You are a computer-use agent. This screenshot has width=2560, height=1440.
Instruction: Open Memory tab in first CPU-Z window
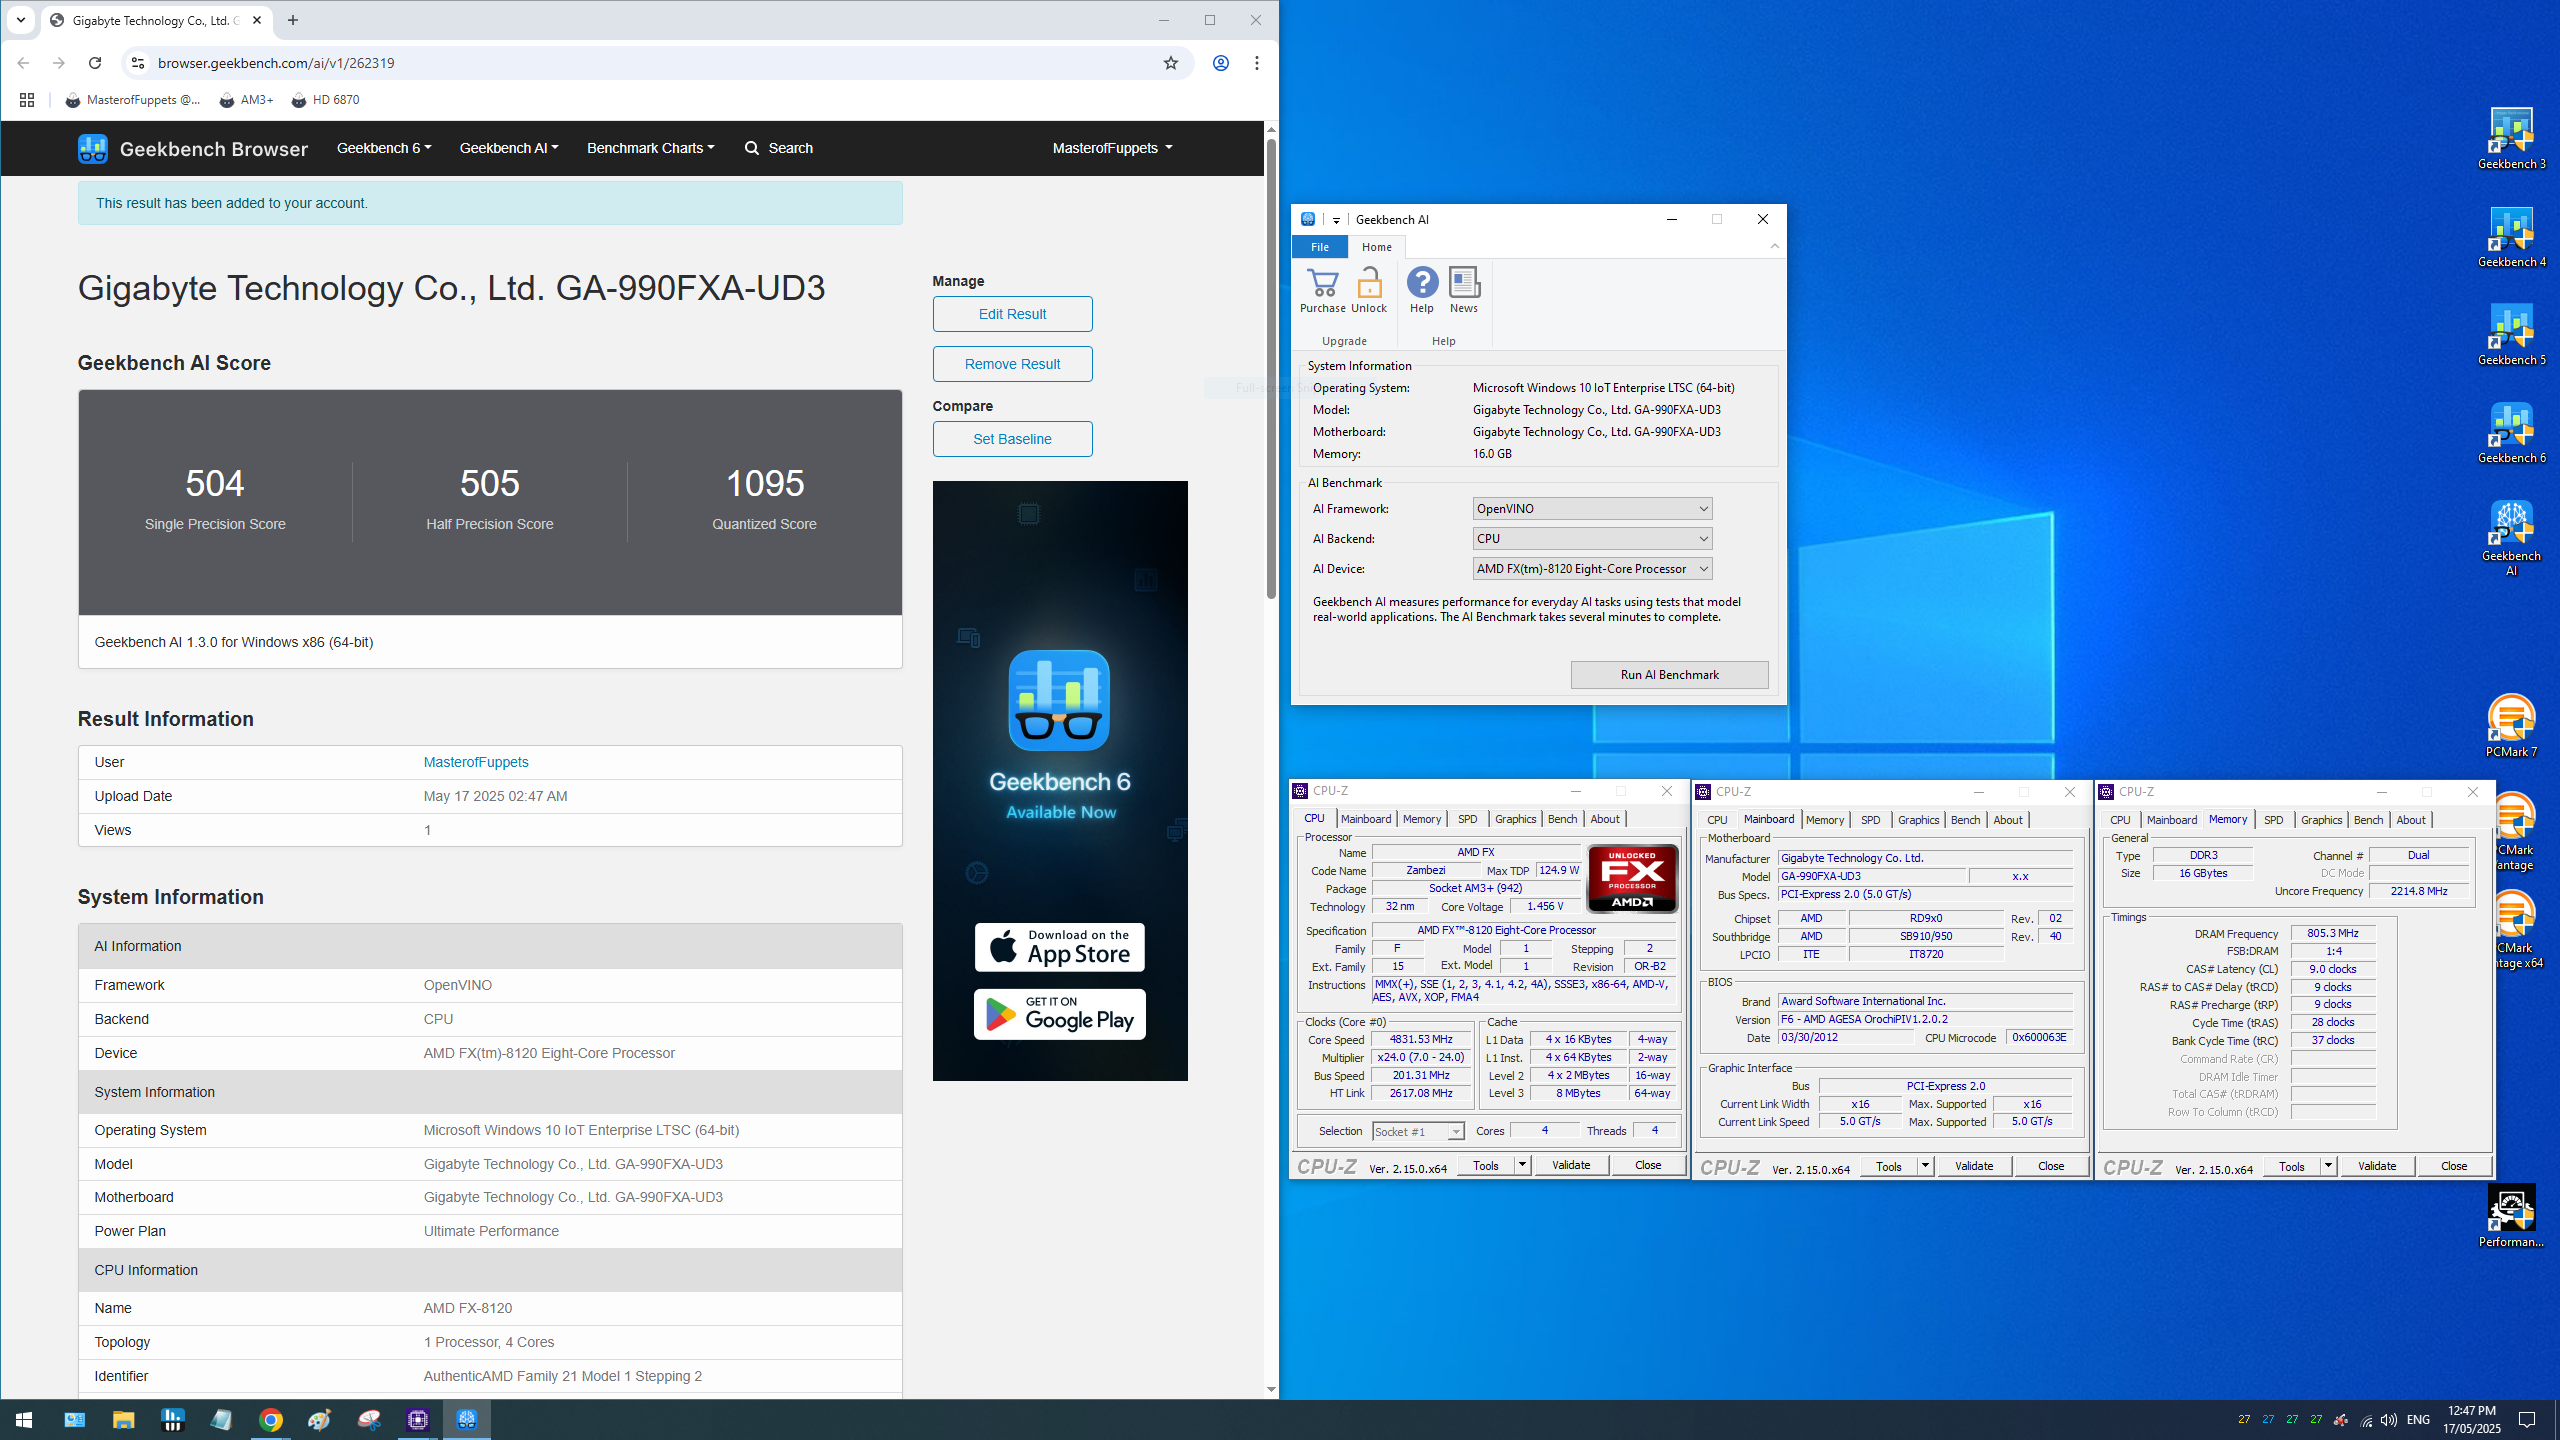click(1421, 819)
